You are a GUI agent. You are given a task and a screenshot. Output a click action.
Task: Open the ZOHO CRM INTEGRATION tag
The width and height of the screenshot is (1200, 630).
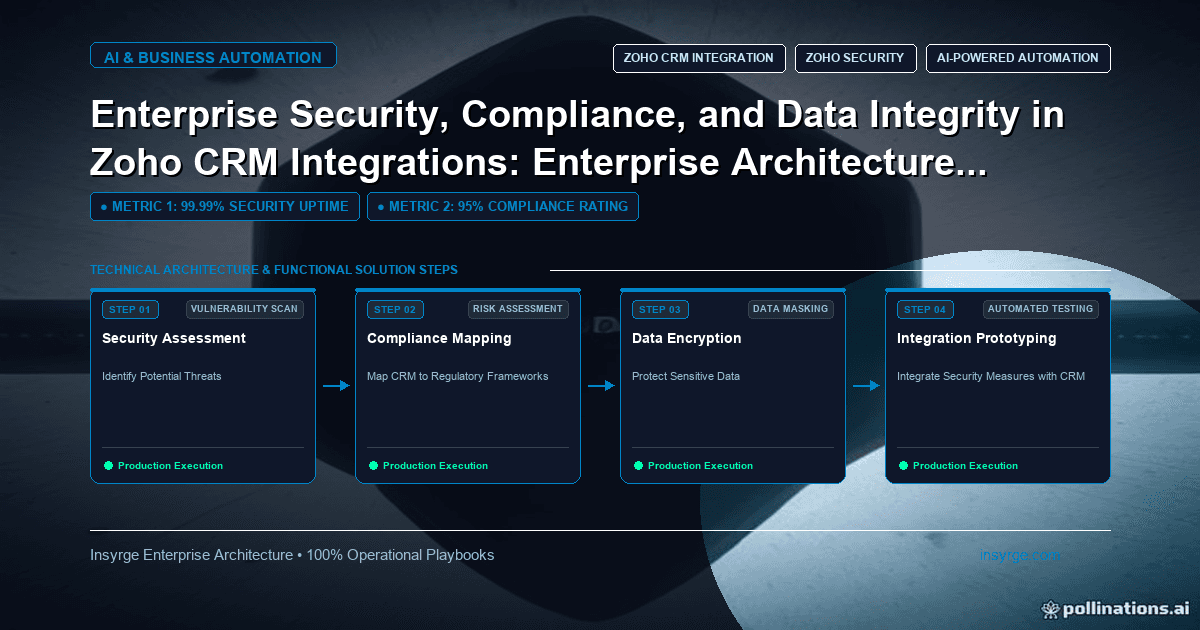point(699,58)
